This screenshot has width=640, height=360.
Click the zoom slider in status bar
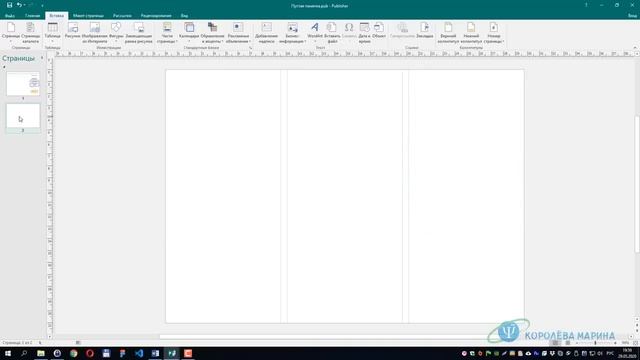coord(595,343)
